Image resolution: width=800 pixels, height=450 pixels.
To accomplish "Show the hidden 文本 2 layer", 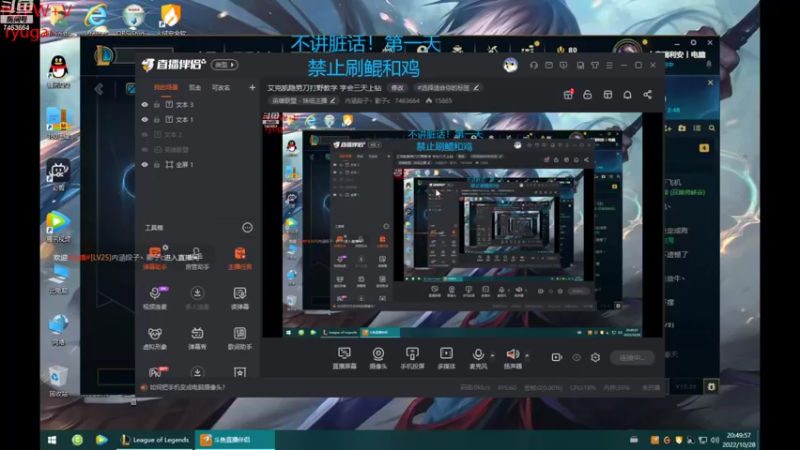I will (145, 135).
